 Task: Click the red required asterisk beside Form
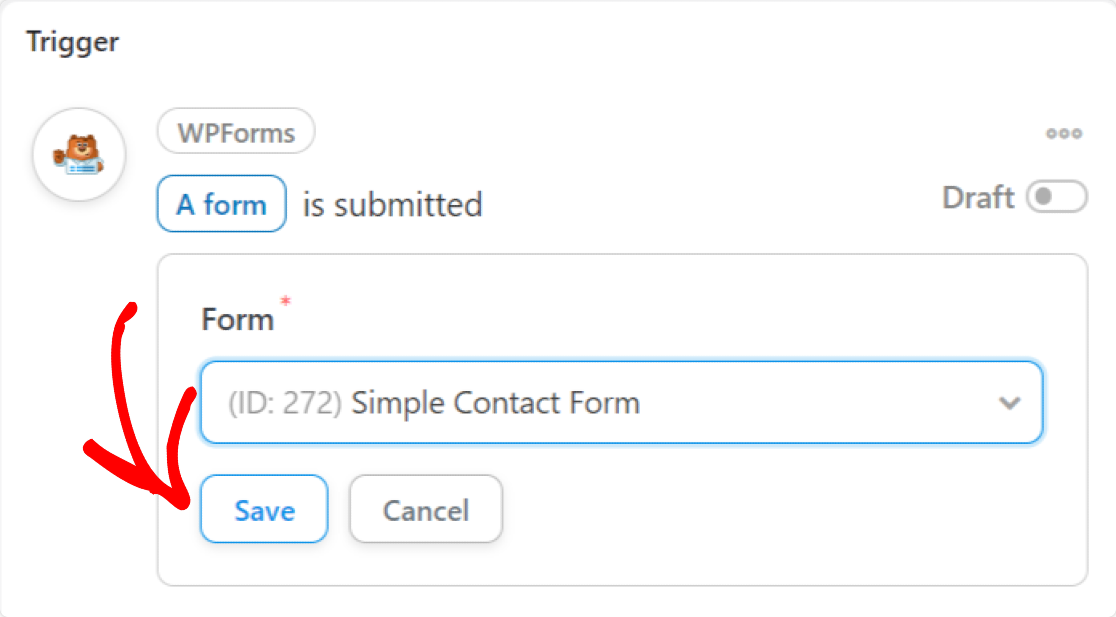click(x=285, y=301)
